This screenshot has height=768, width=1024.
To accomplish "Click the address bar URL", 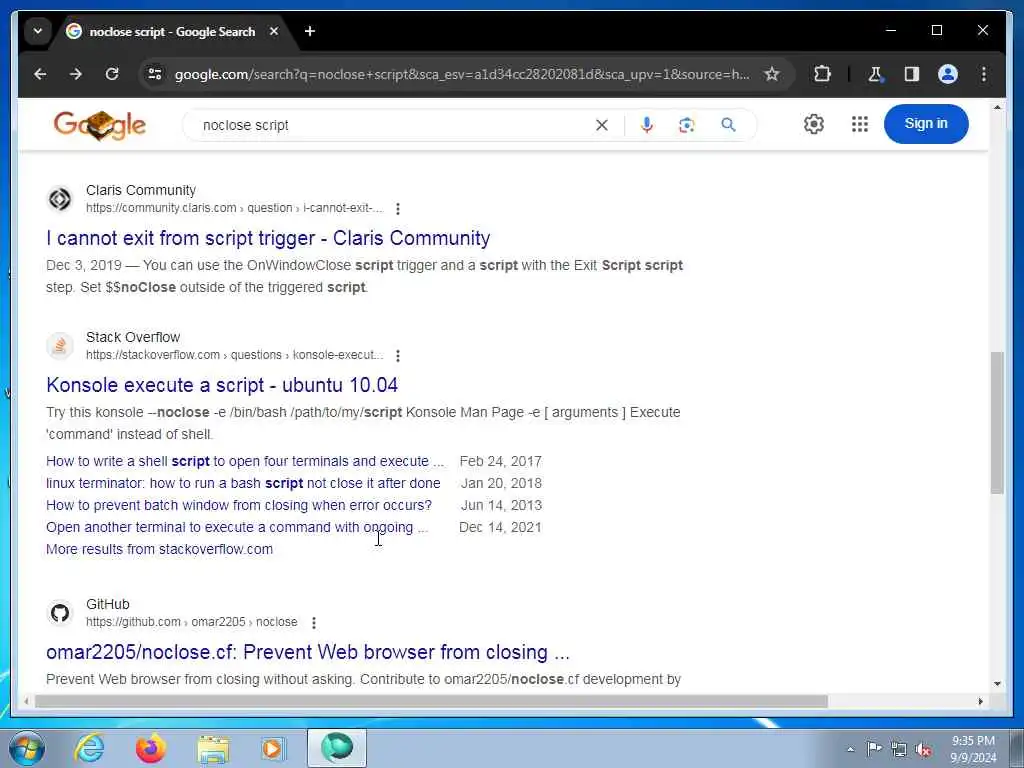I will point(462,74).
